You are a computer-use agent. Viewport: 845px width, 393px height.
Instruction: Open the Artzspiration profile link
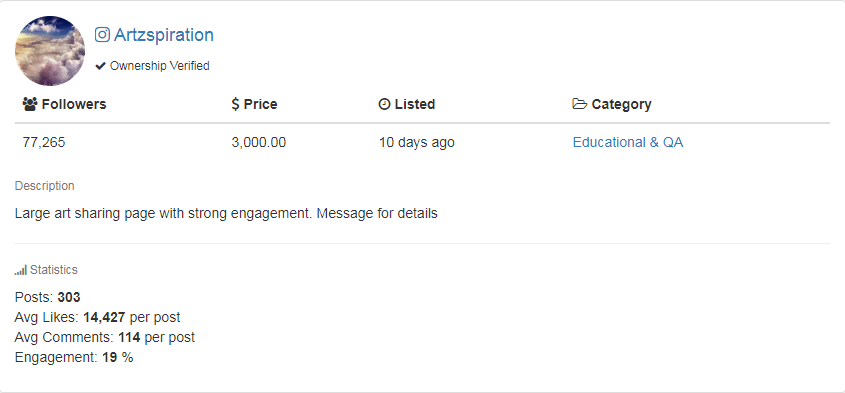click(x=164, y=35)
